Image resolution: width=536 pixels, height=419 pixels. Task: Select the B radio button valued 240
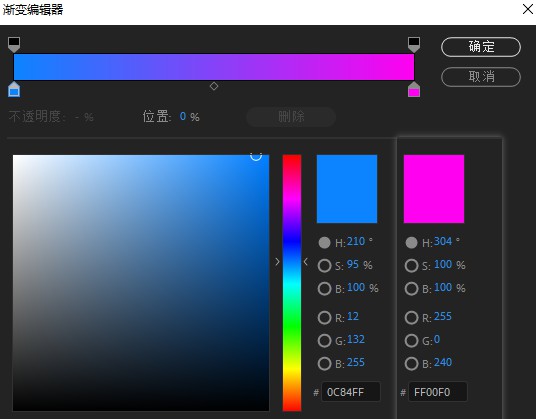[411, 364]
